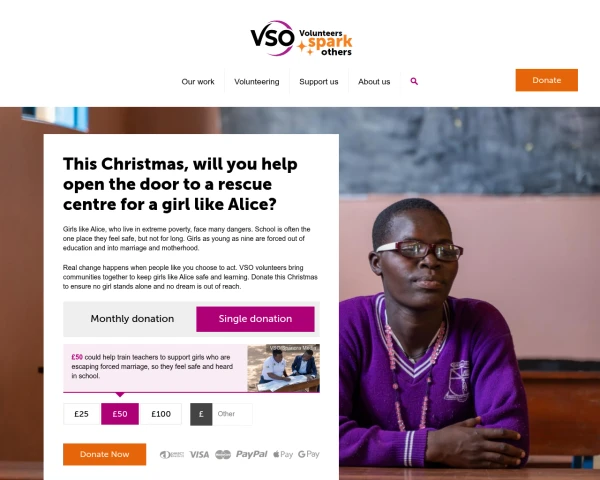The image size is (600, 480).
Task: Choose the £25 donation amount
Action: tap(82, 414)
